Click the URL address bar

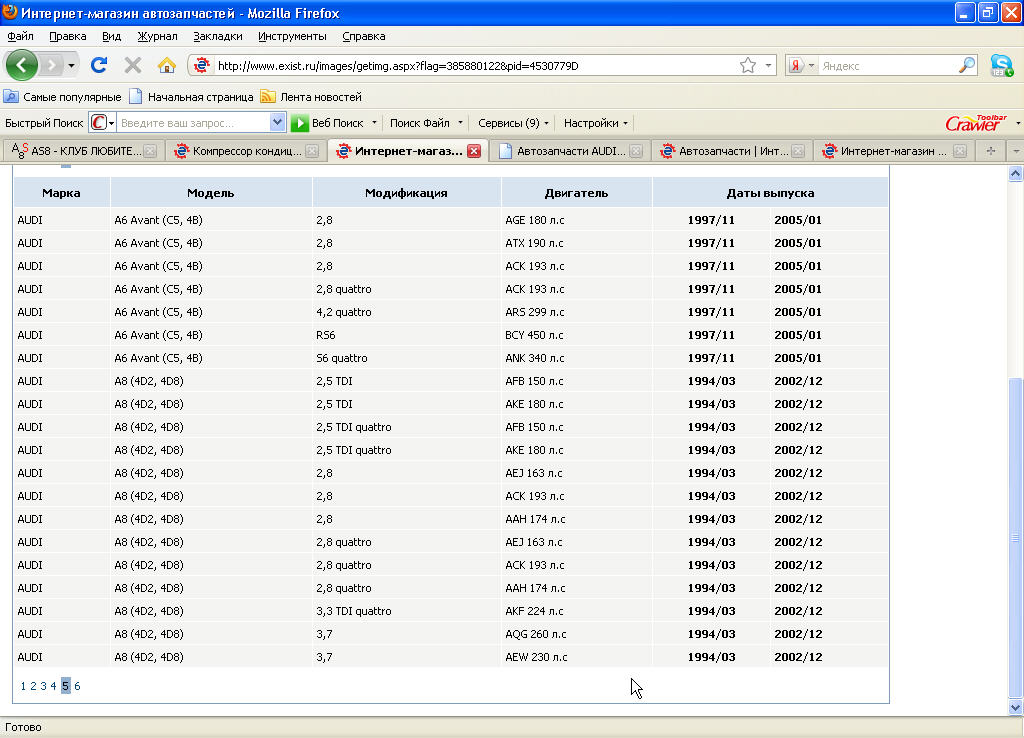(470, 66)
